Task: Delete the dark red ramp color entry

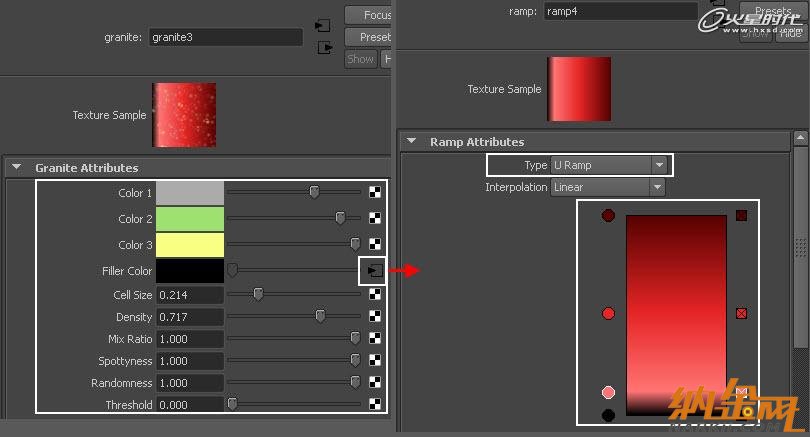Action: tap(741, 215)
